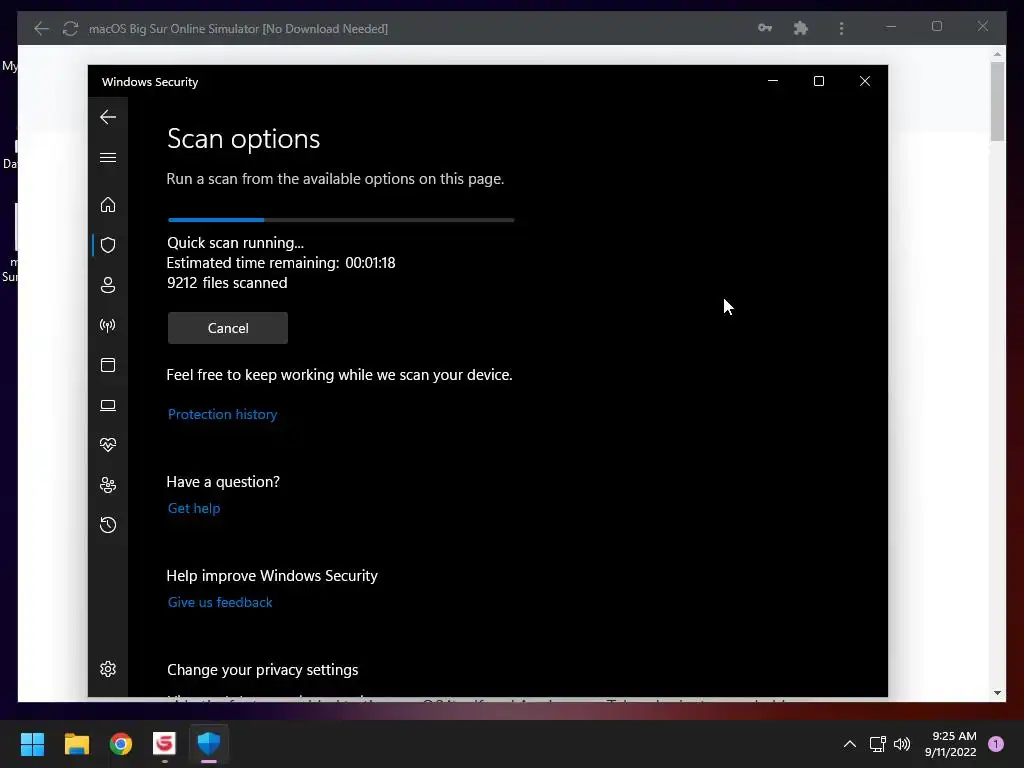Minimize the Windows Security window
The image size is (1024, 768).
point(773,81)
